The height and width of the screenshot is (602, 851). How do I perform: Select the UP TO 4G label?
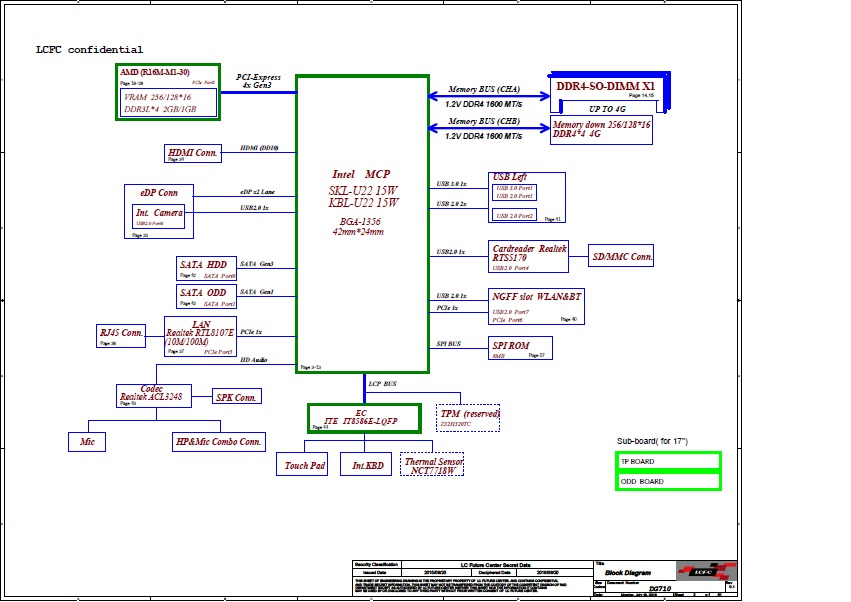607,109
